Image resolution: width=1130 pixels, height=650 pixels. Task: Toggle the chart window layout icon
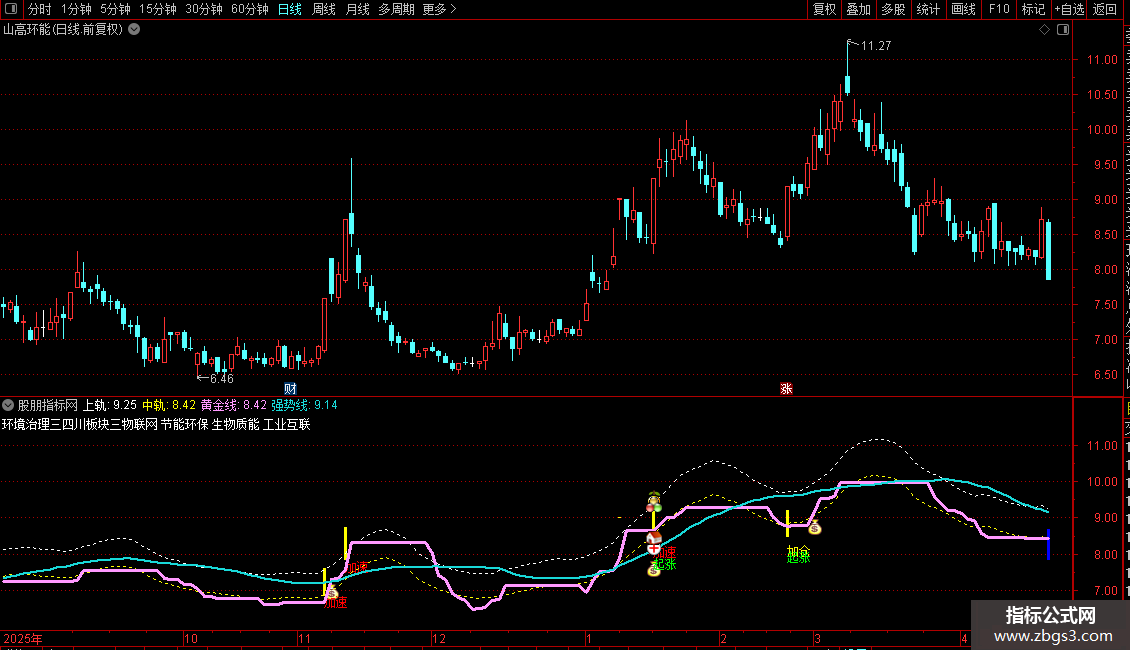(x=1063, y=30)
